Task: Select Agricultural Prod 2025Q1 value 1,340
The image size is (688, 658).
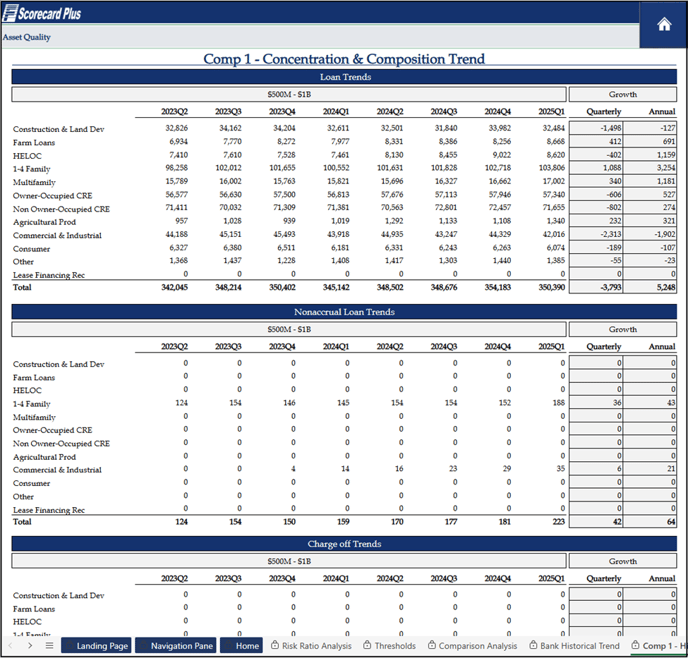Action: point(556,221)
